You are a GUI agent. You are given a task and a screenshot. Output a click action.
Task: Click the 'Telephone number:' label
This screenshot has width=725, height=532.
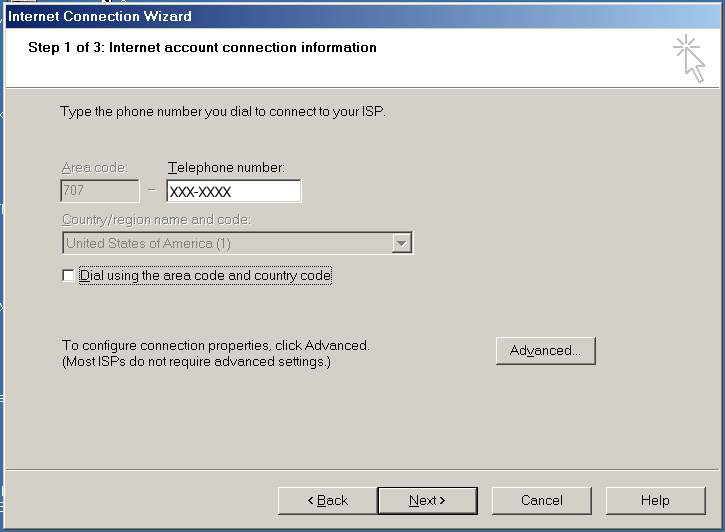[226, 167]
